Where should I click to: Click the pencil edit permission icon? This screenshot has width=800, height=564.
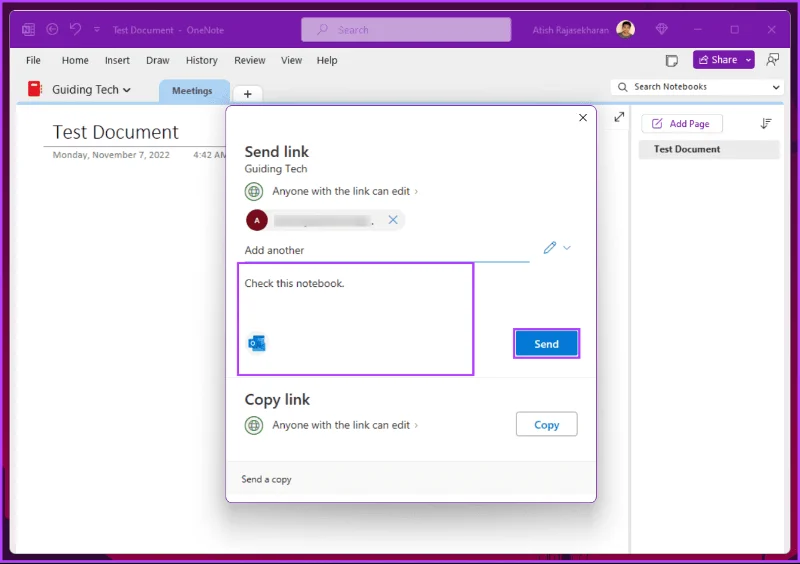point(549,248)
